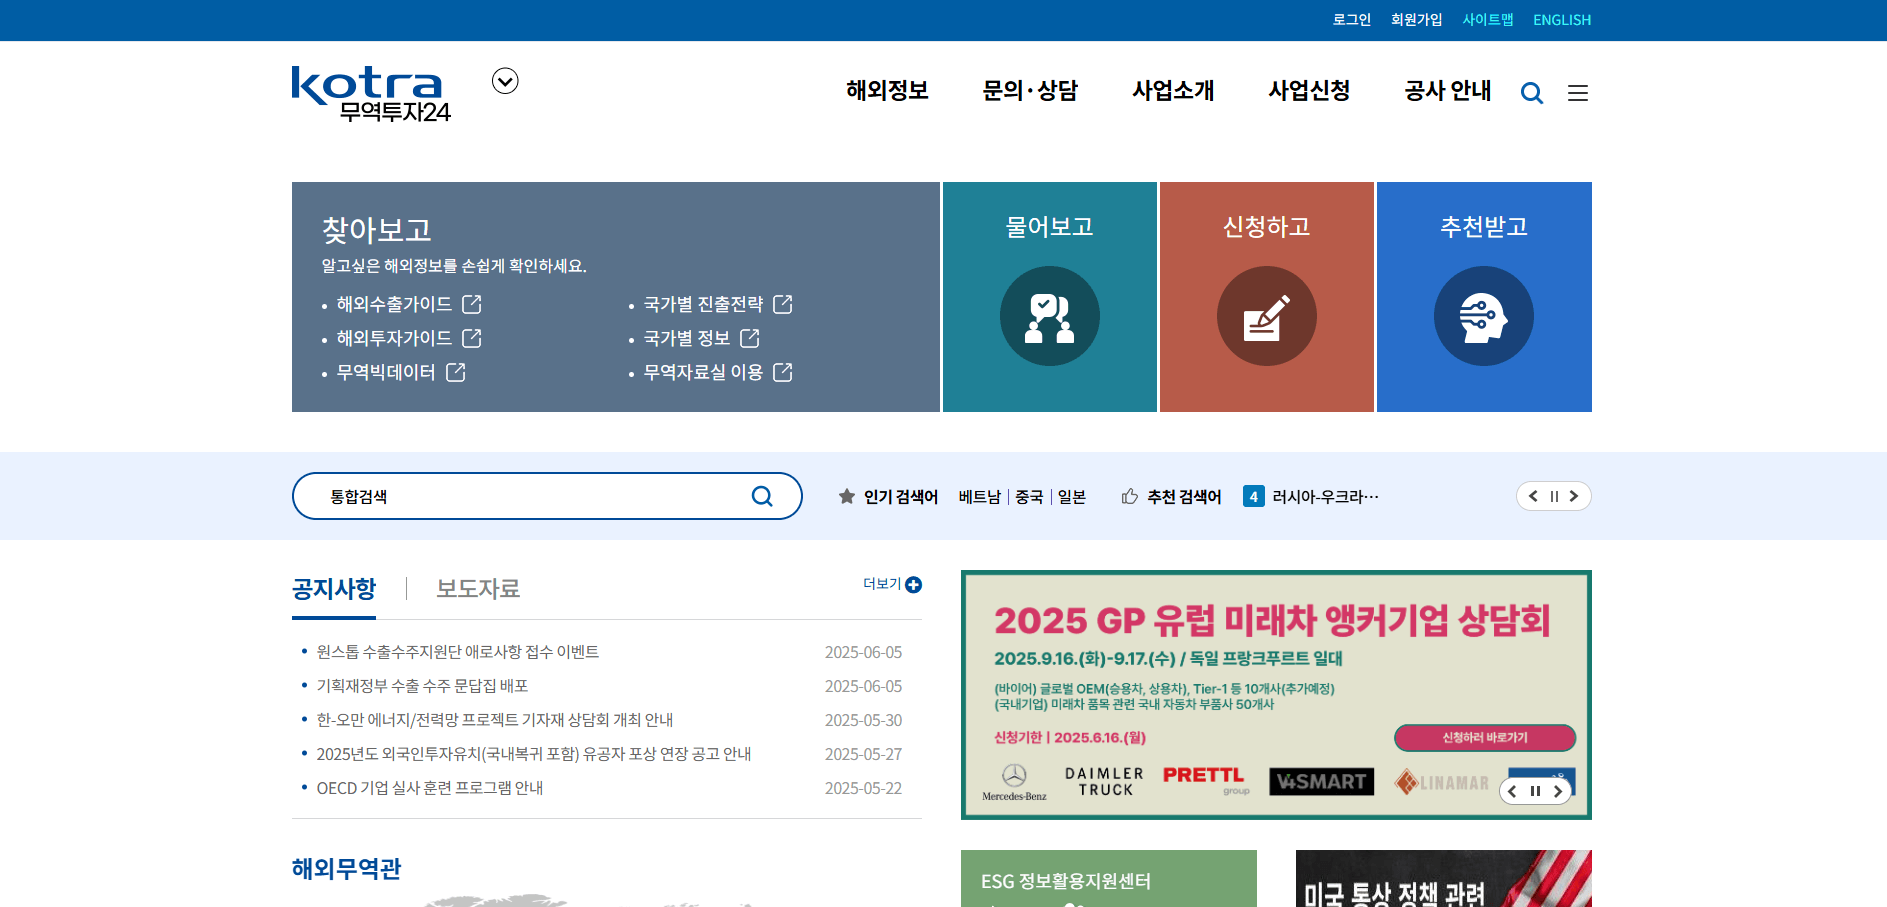Click the 신청하고 pencil icon

coord(1266,316)
